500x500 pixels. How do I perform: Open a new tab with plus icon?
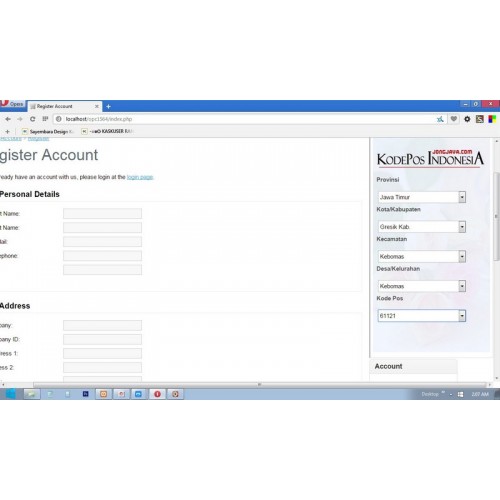coord(108,106)
